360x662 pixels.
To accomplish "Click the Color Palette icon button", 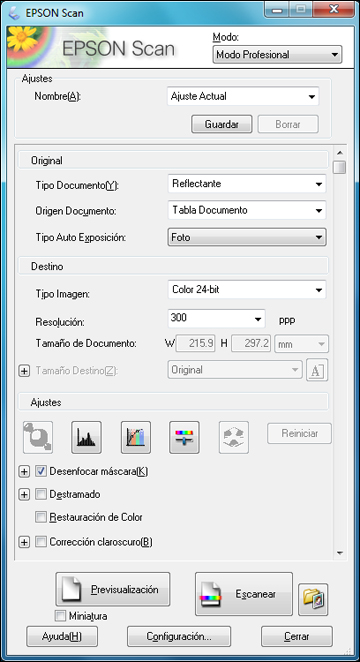I will [234, 437].
